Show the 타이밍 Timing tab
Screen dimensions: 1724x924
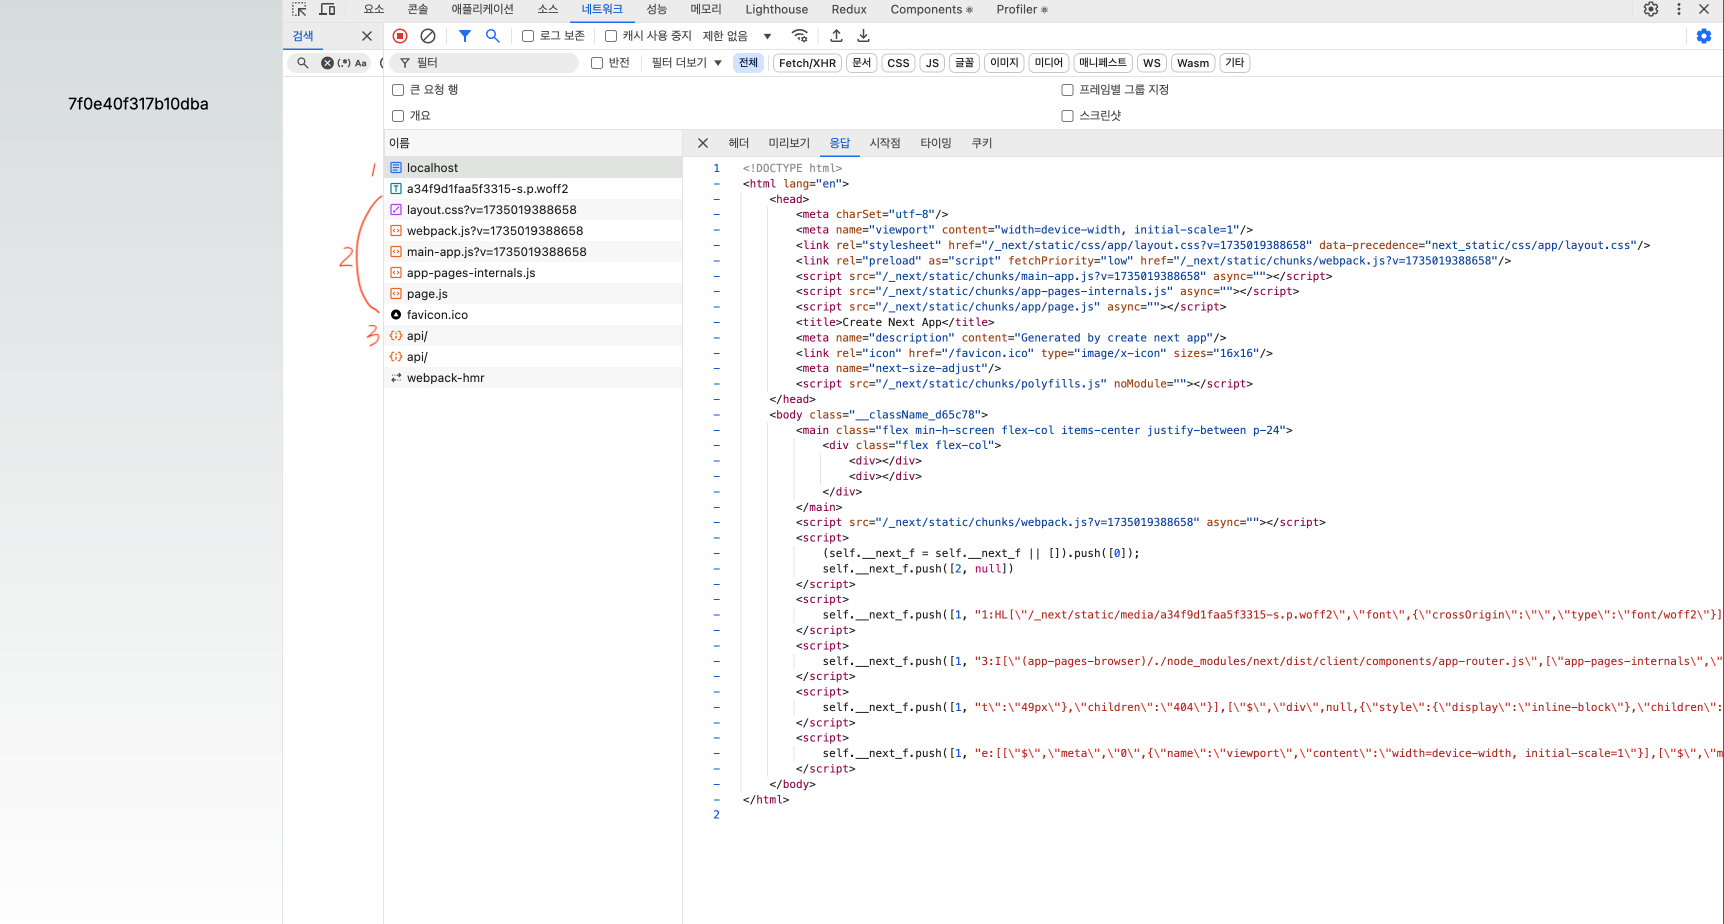tap(936, 143)
